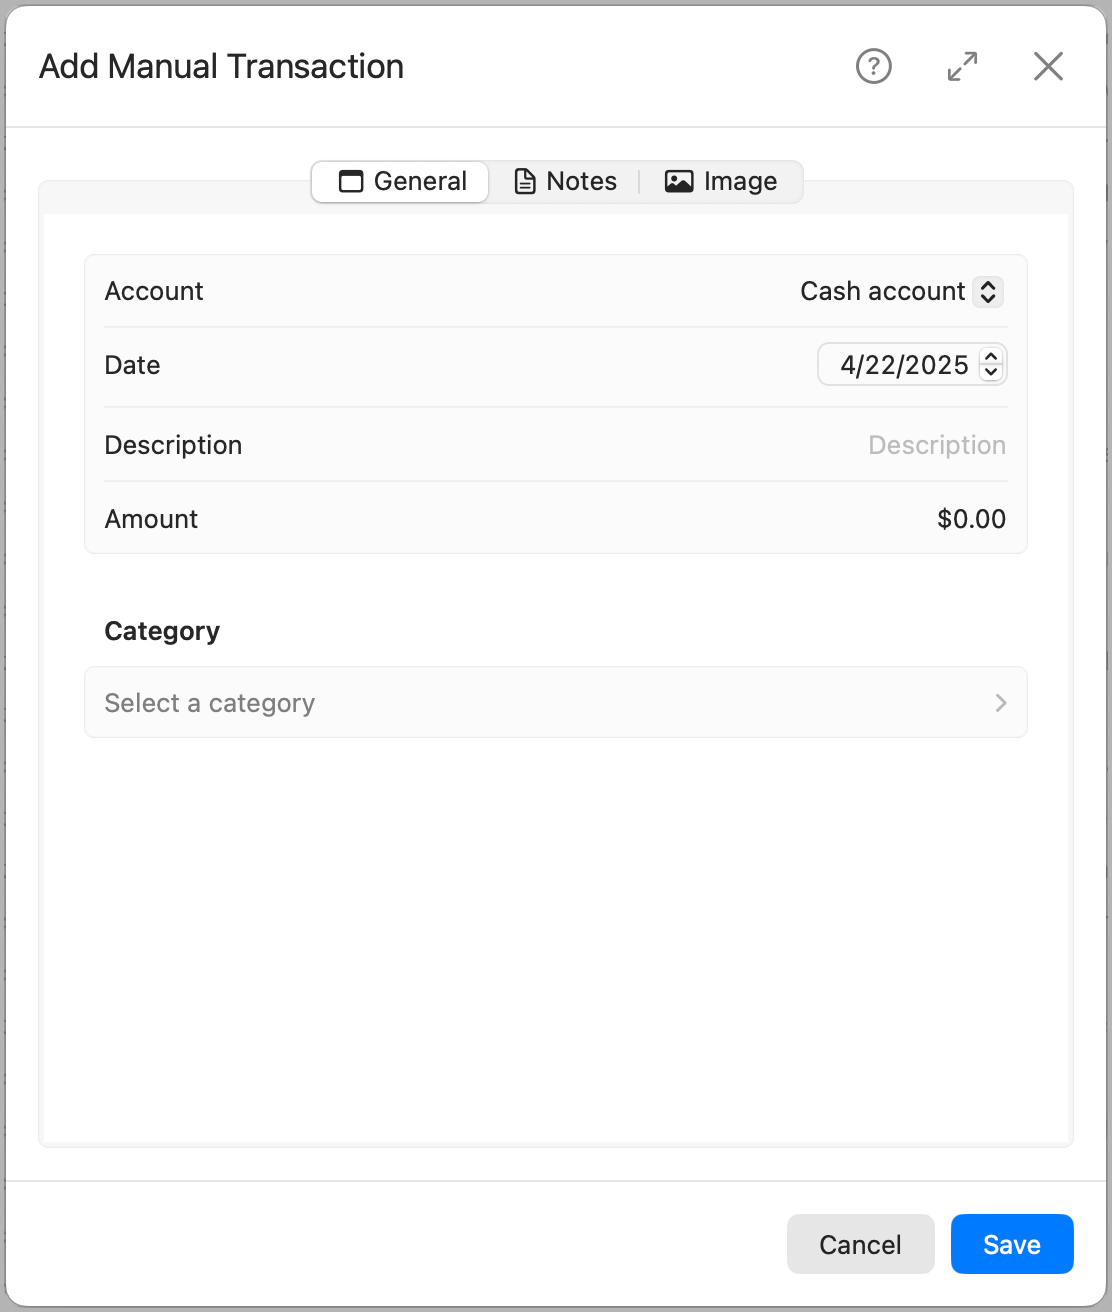Click the Amount label
1112x1312 pixels.
151,519
